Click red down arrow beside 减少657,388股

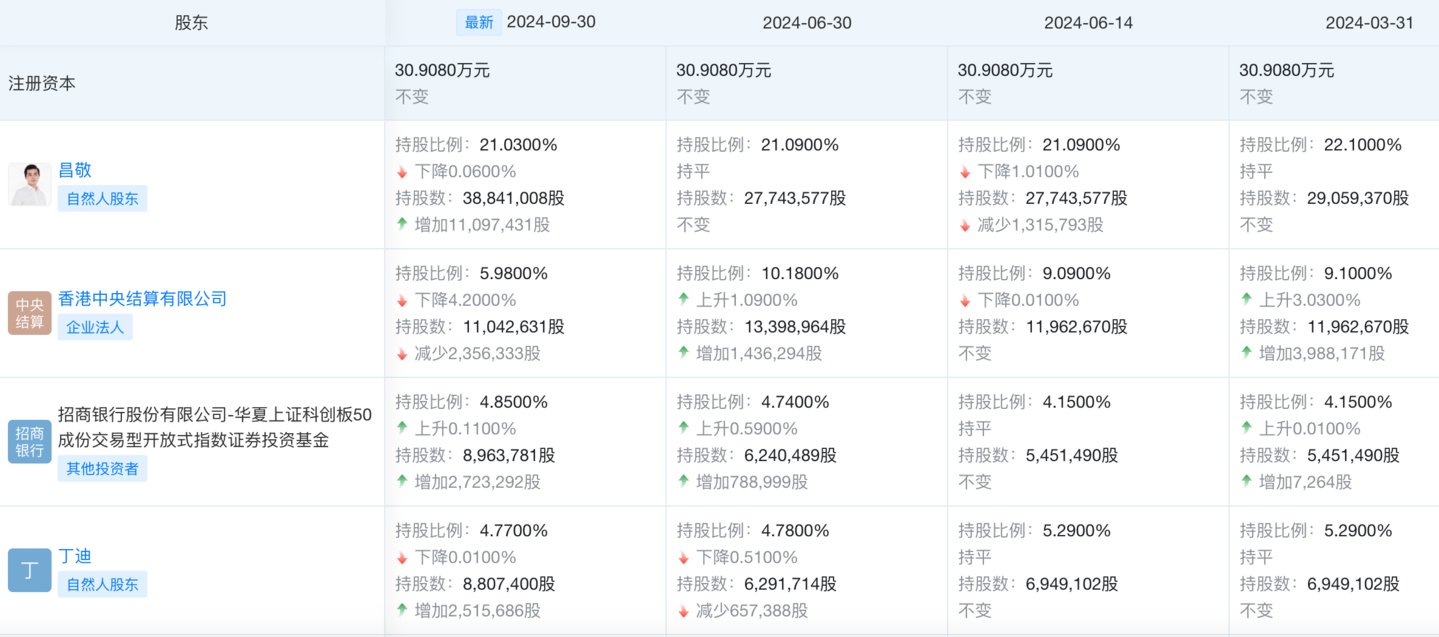pyautogui.click(x=683, y=610)
